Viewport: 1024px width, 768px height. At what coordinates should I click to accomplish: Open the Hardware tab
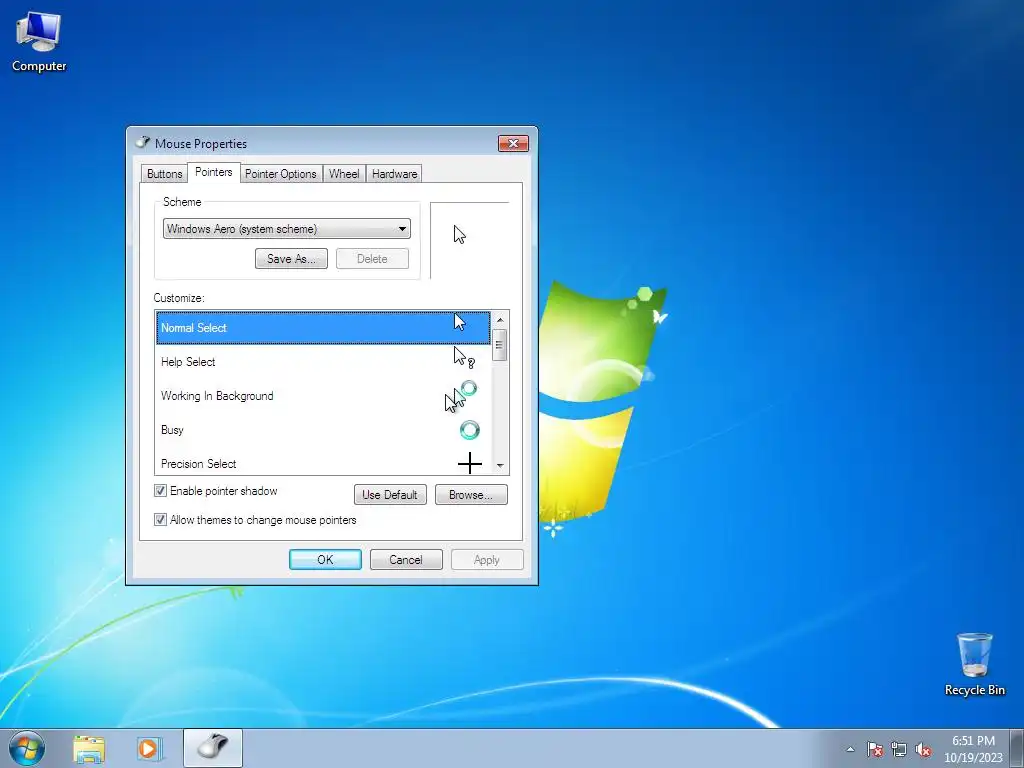(x=394, y=174)
